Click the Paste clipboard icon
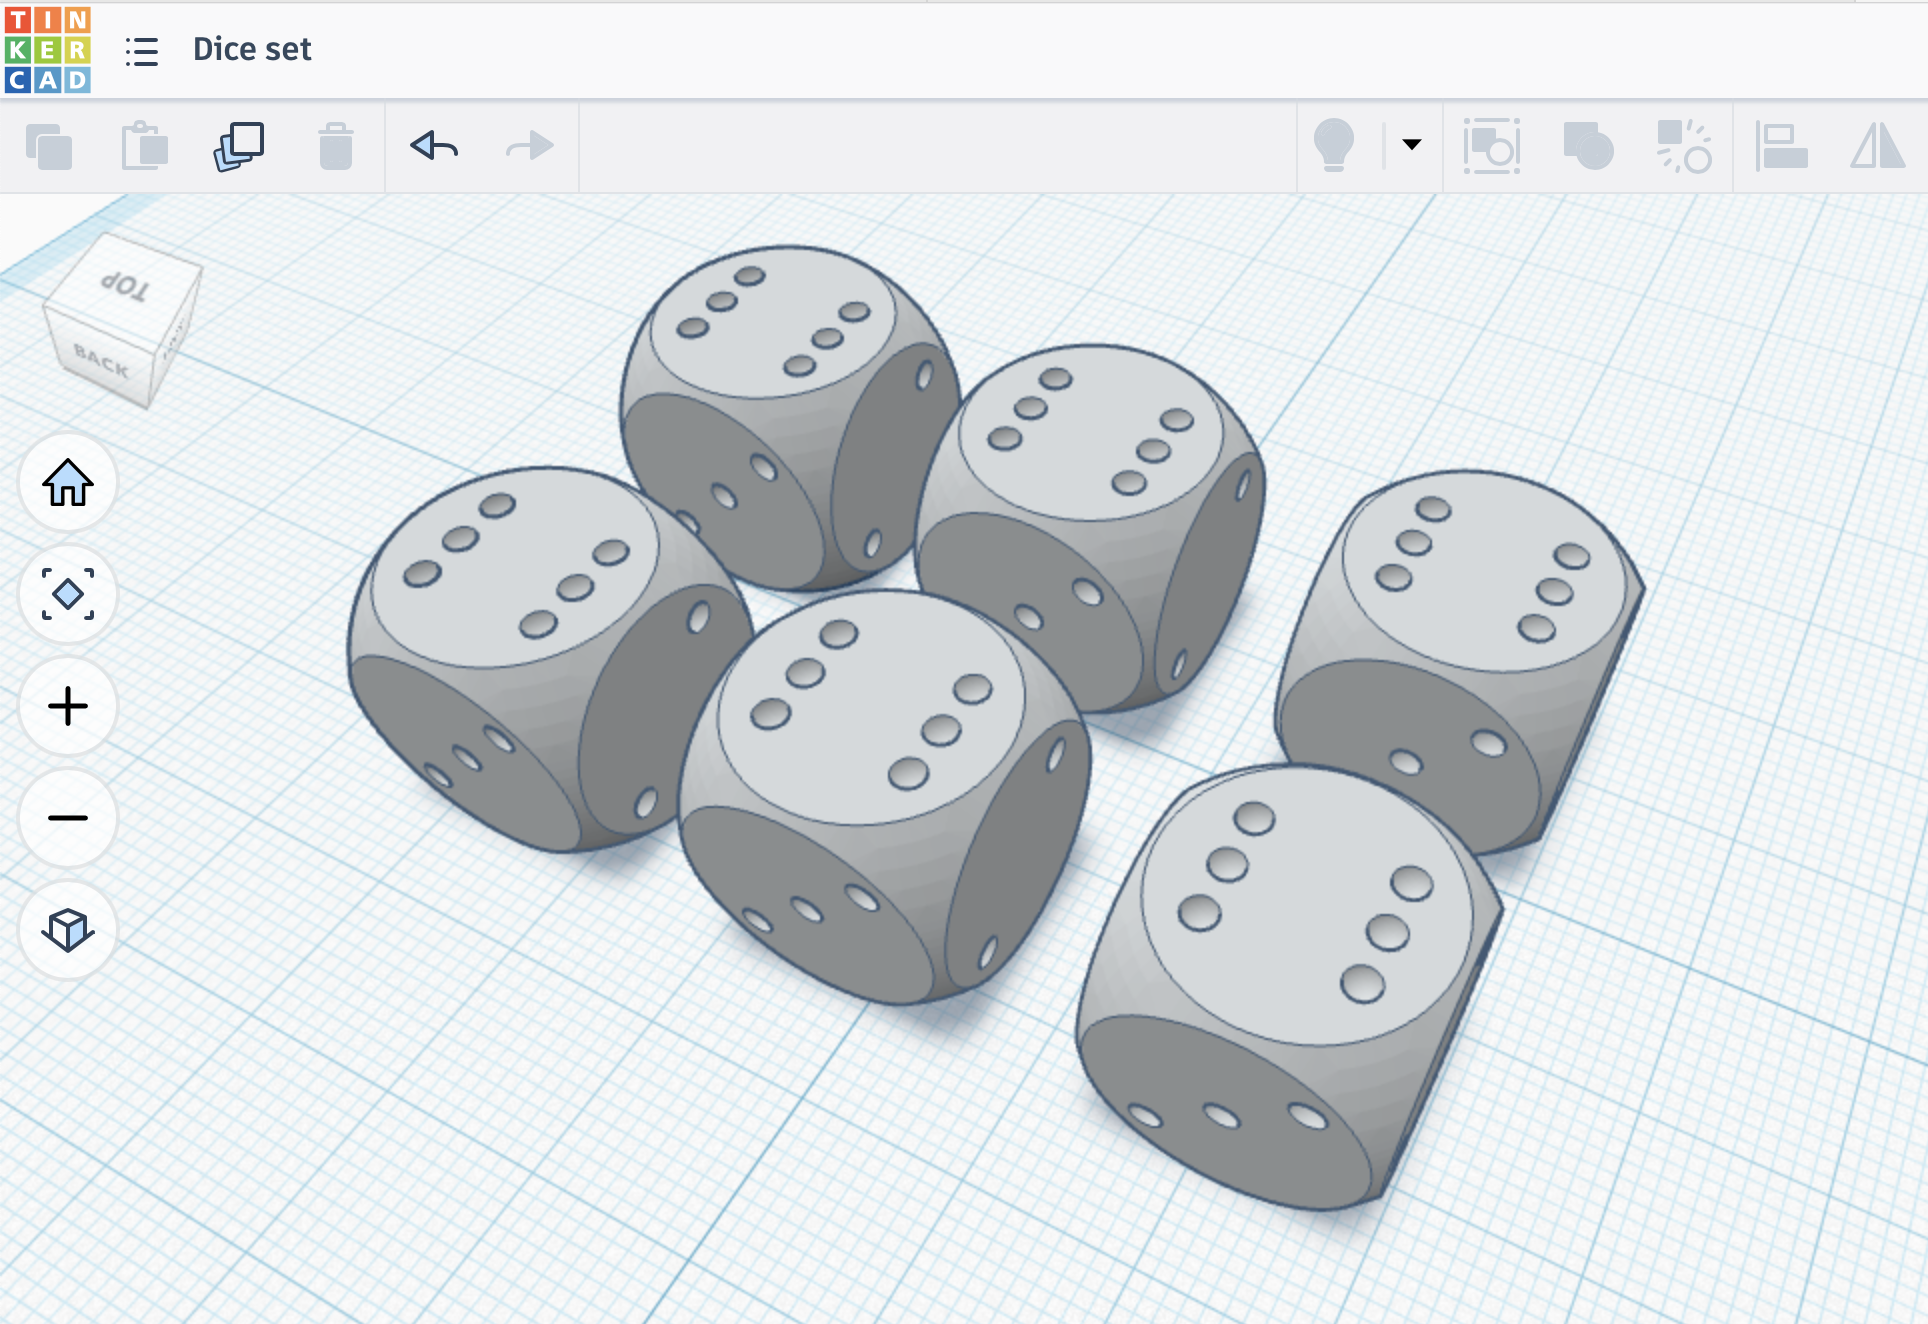This screenshot has height=1324, width=1928. 145,146
